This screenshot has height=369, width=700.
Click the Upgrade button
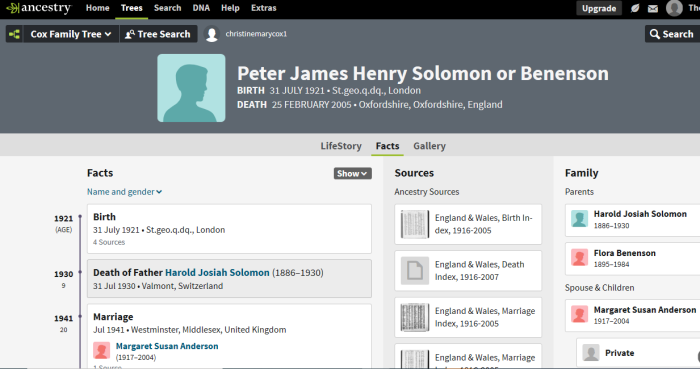click(599, 8)
